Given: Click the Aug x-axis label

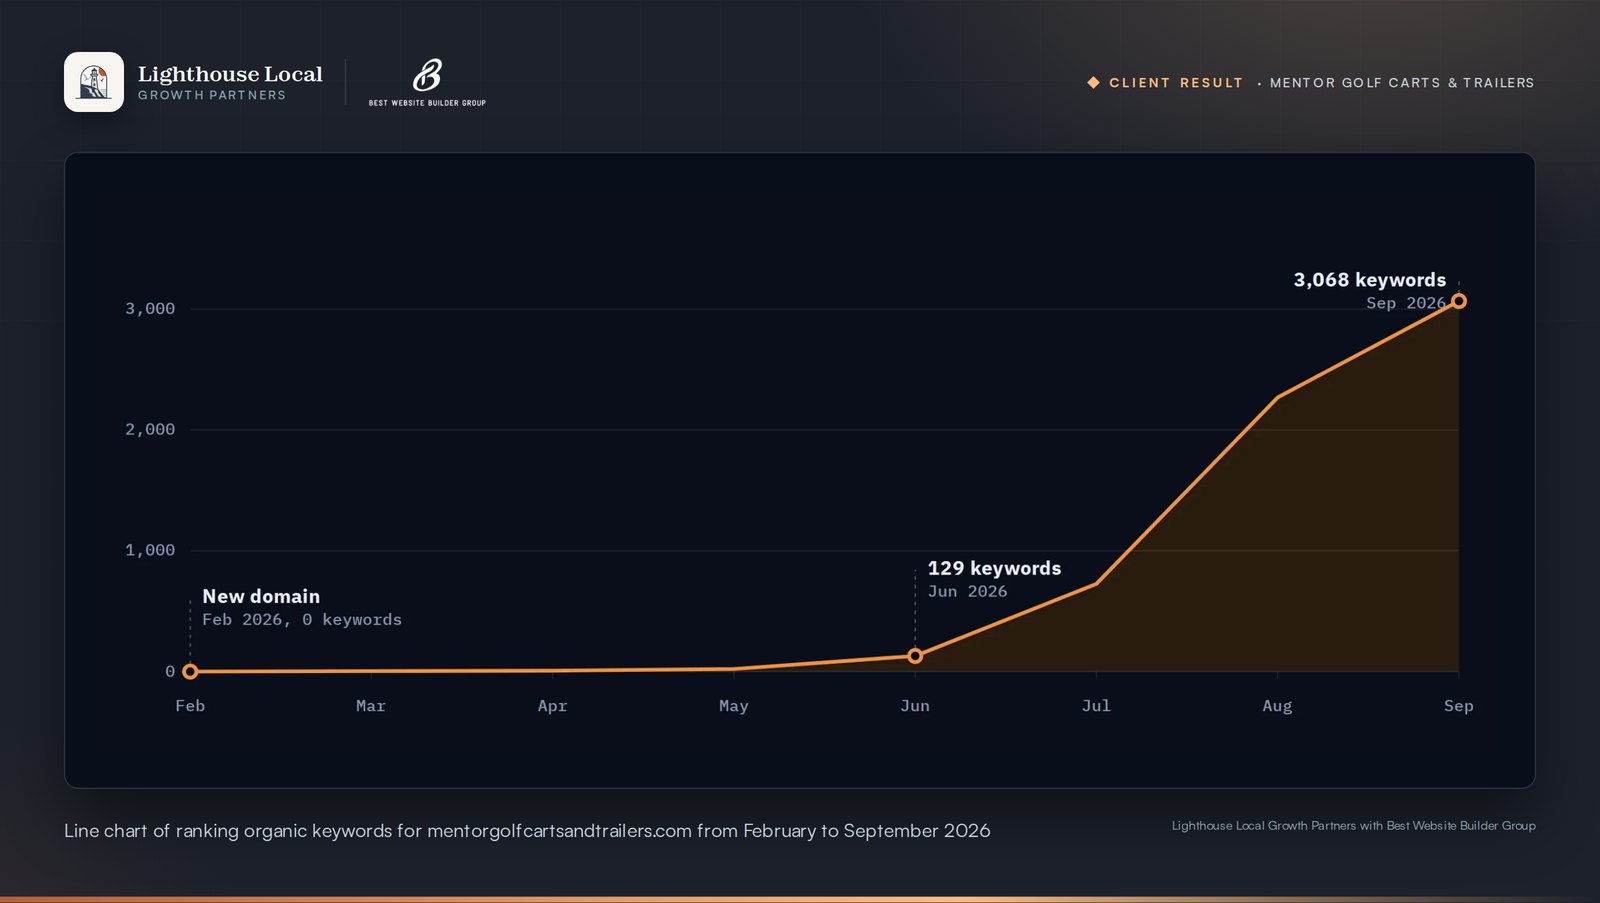Looking at the screenshot, I should pyautogui.click(x=1277, y=706).
